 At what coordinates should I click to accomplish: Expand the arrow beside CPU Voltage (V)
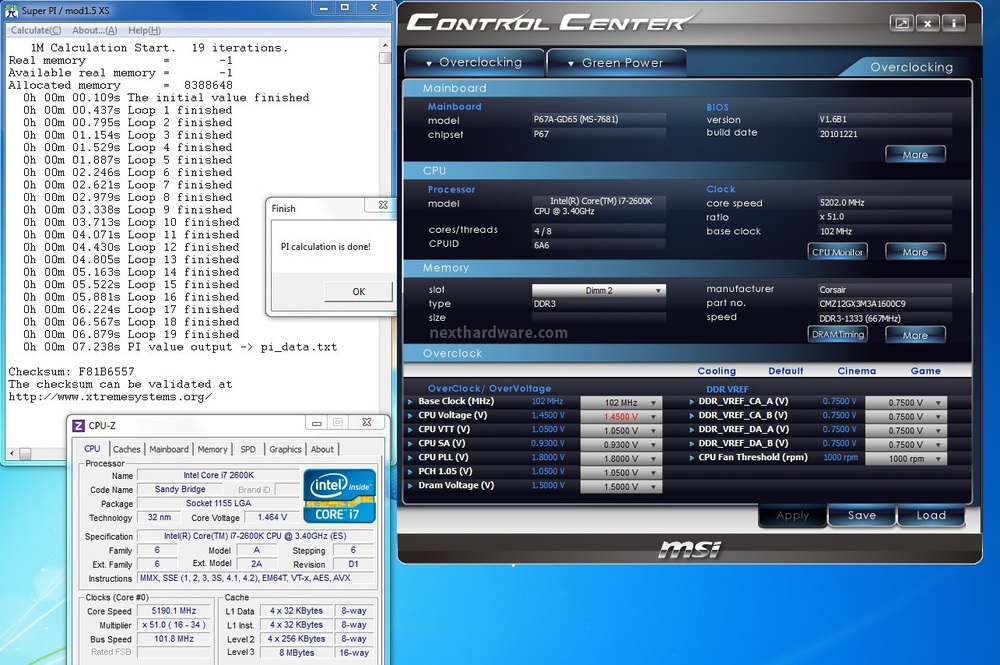point(410,416)
